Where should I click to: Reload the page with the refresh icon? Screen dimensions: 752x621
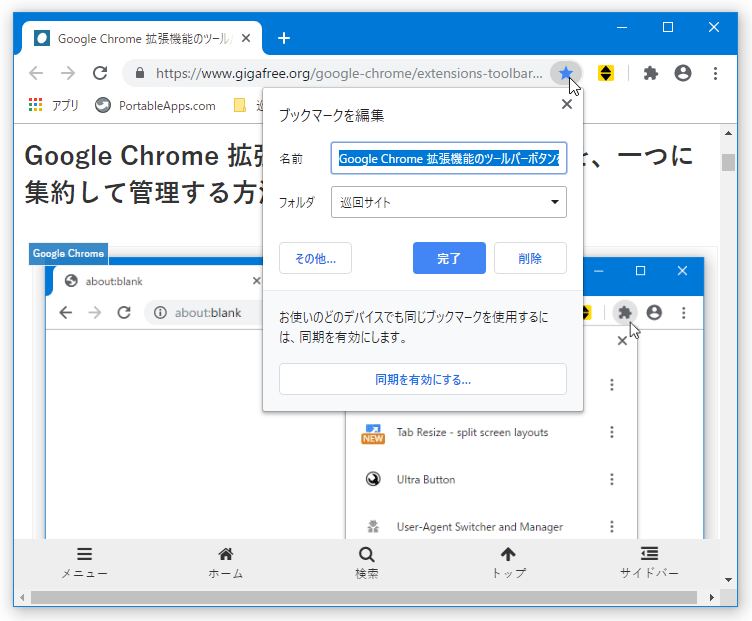point(100,73)
